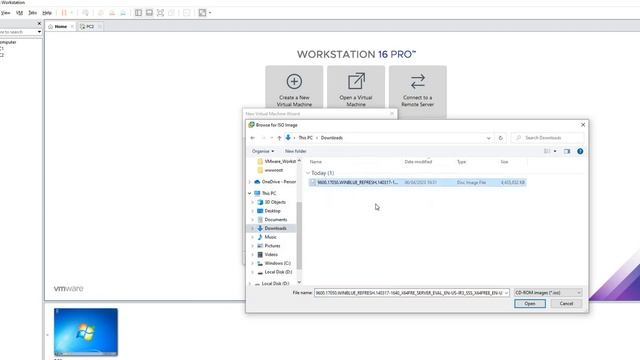Open the Tabs menu

tap(33, 13)
